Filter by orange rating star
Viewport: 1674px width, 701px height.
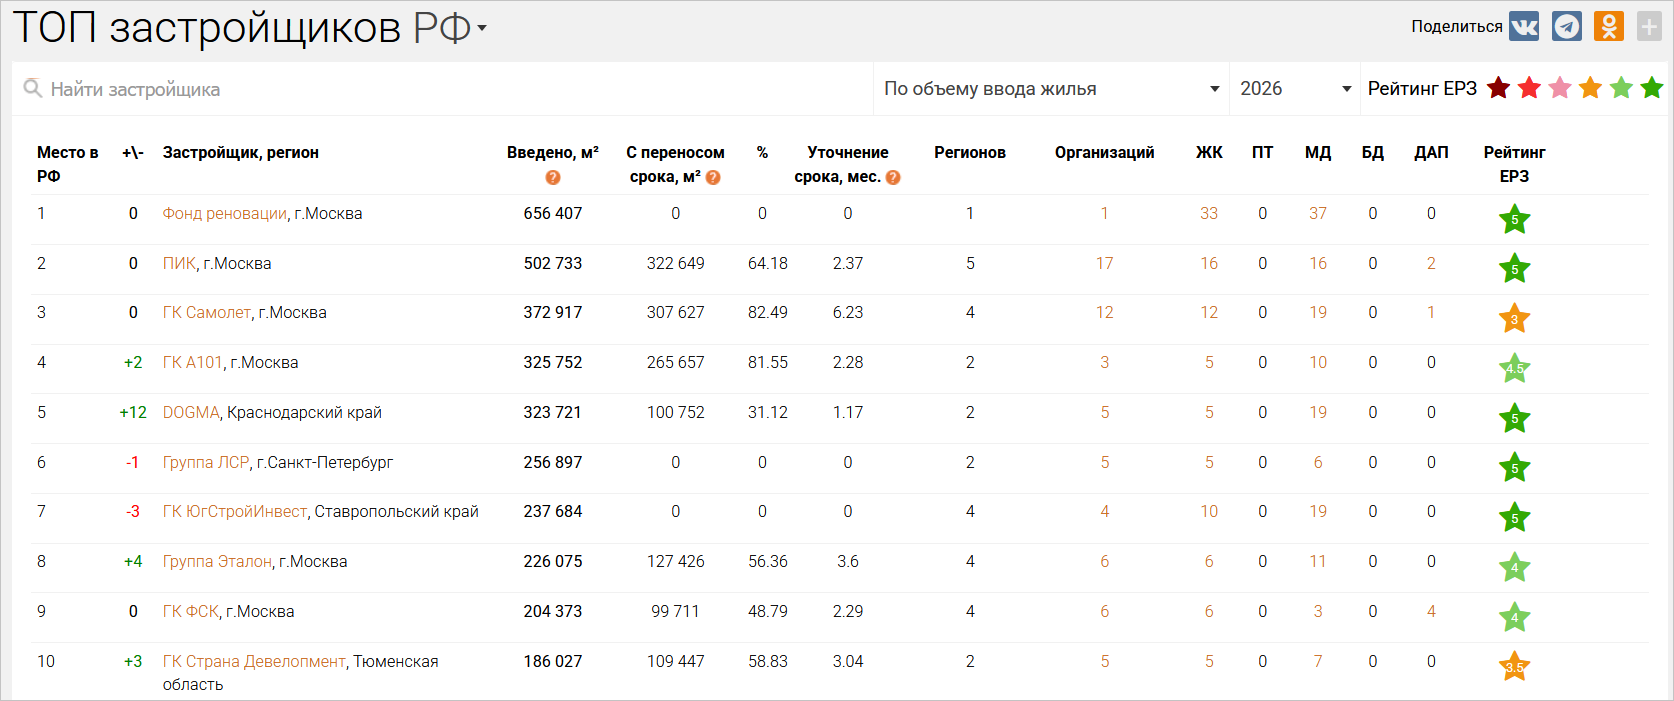pos(1590,88)
